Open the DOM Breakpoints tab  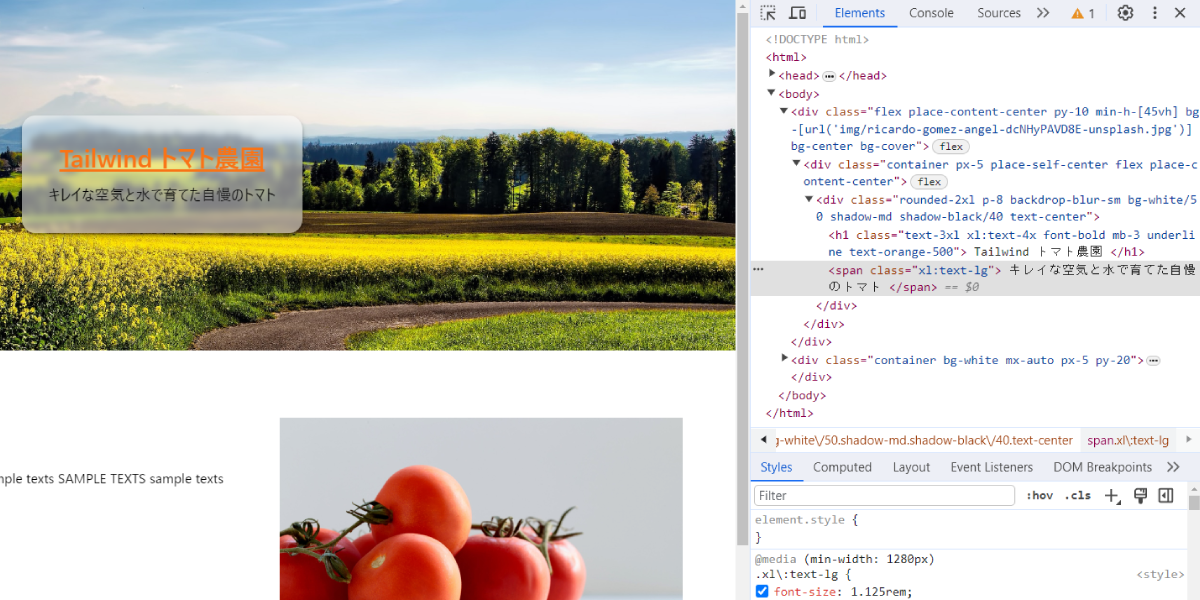pyautogui.click(x=1102, y=467)
